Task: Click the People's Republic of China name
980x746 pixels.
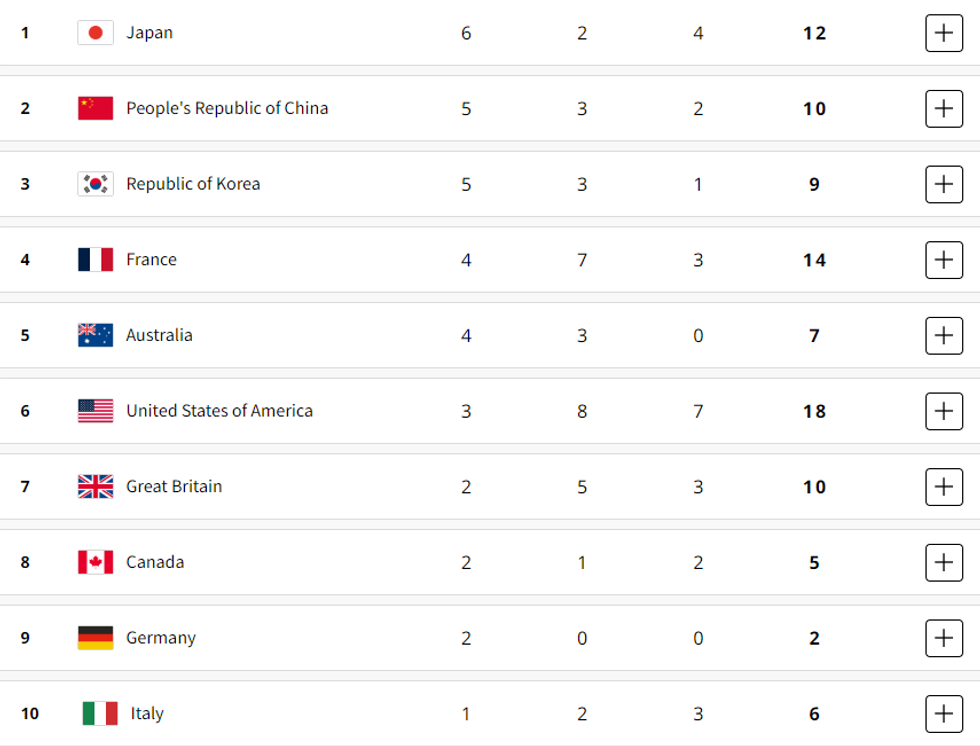Action: (227, 108)
